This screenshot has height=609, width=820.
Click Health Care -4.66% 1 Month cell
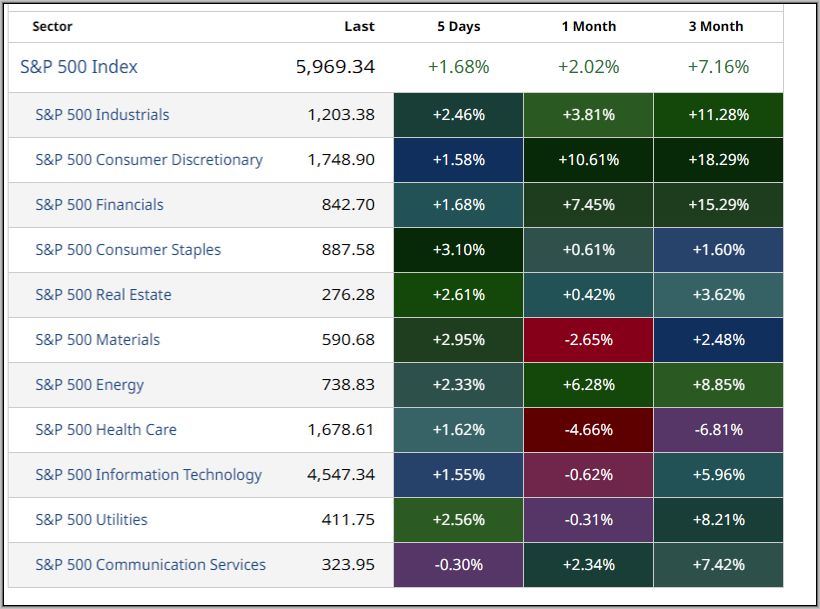(x=588, y=430)
